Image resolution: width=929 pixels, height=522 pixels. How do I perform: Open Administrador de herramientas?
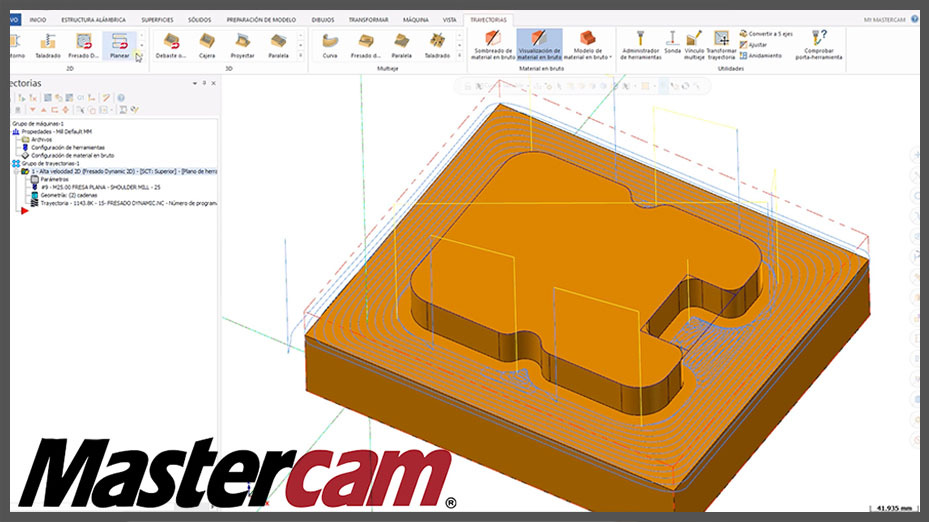[x=640, y=45]
